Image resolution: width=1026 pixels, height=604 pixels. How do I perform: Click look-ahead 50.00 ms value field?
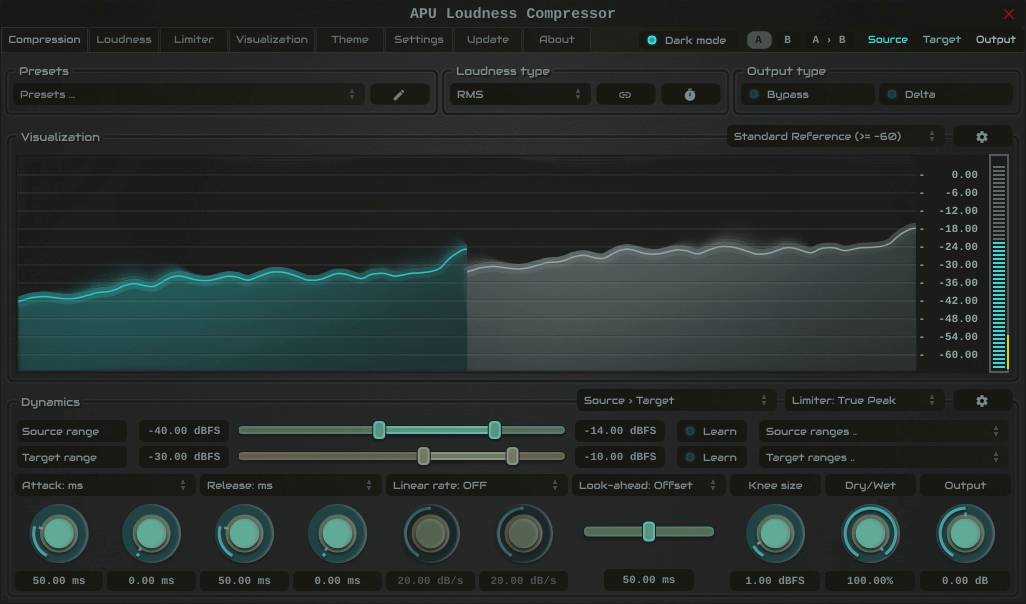pyautogui.click(x=648, y=580)
